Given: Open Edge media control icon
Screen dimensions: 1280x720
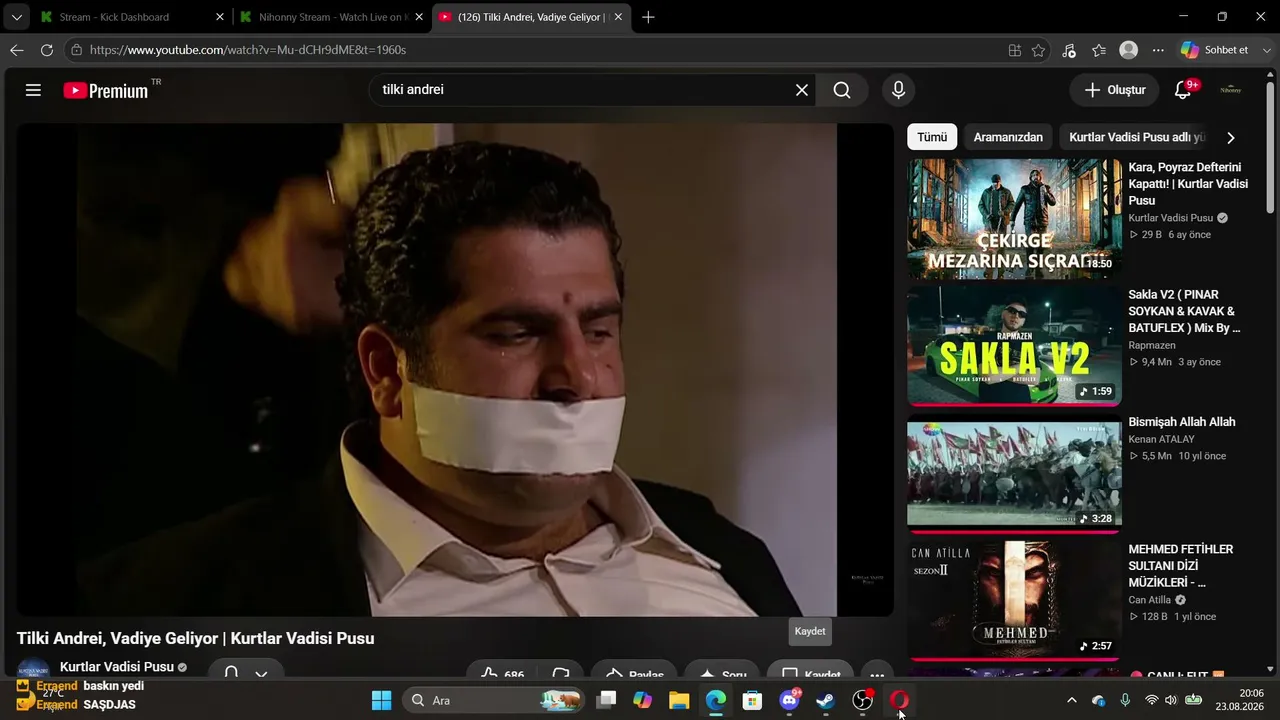Looking at the screenshot, I should pos(1069,50).
